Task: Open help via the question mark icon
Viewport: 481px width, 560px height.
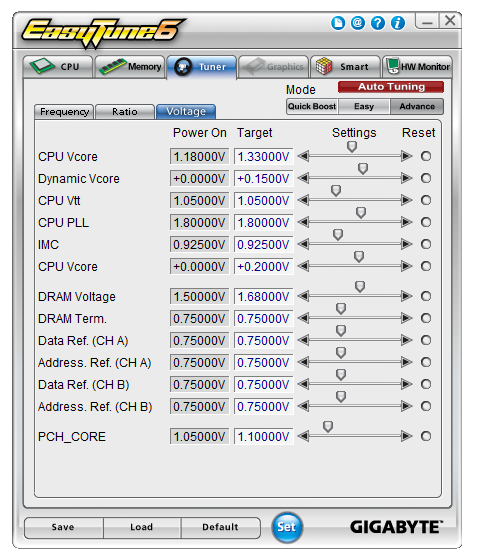Action: [x=377, y=23]
